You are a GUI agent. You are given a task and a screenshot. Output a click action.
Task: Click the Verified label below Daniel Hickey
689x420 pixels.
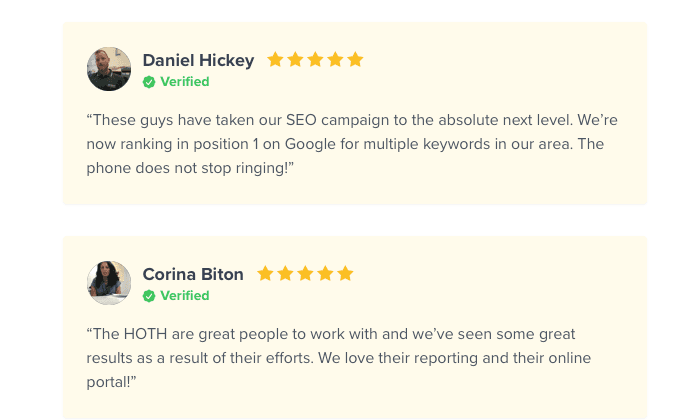coord(185,82)
